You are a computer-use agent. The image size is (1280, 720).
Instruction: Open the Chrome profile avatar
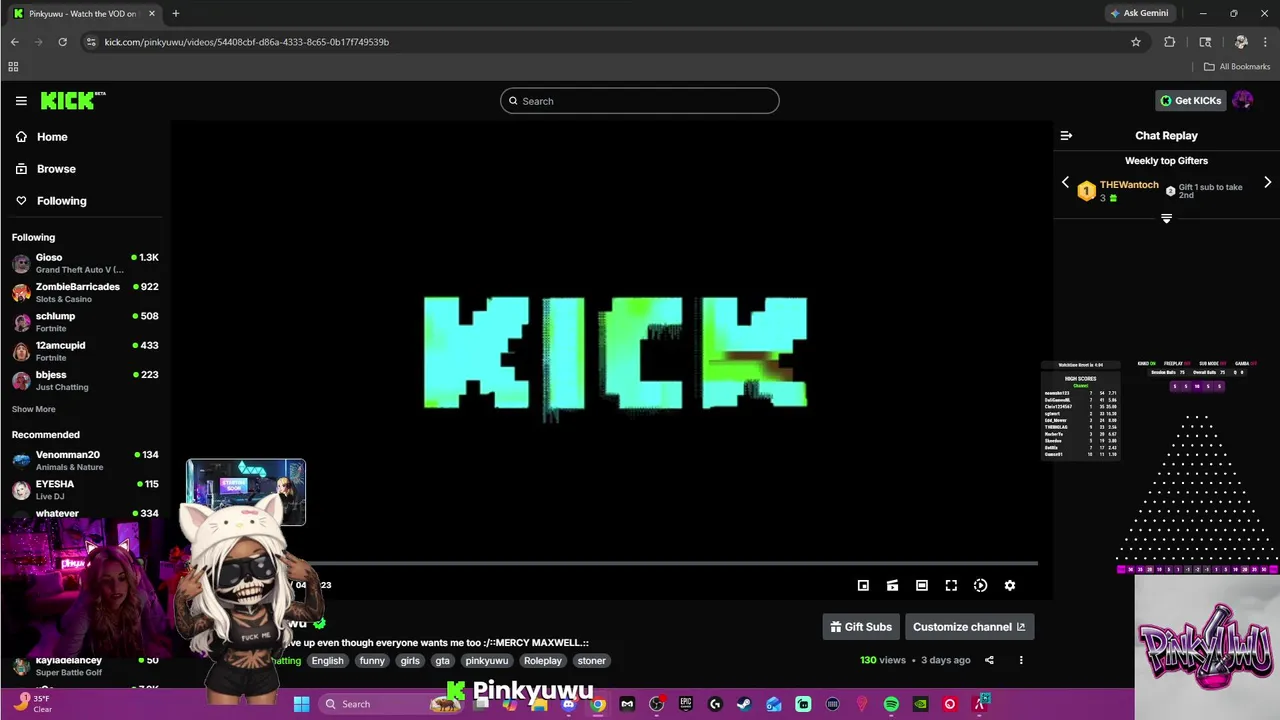[1241, 42]
